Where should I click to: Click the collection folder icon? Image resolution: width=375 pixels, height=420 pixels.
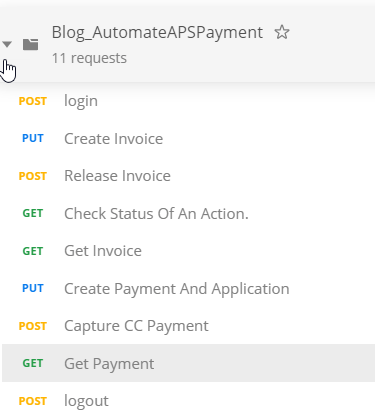click(31, 44)
